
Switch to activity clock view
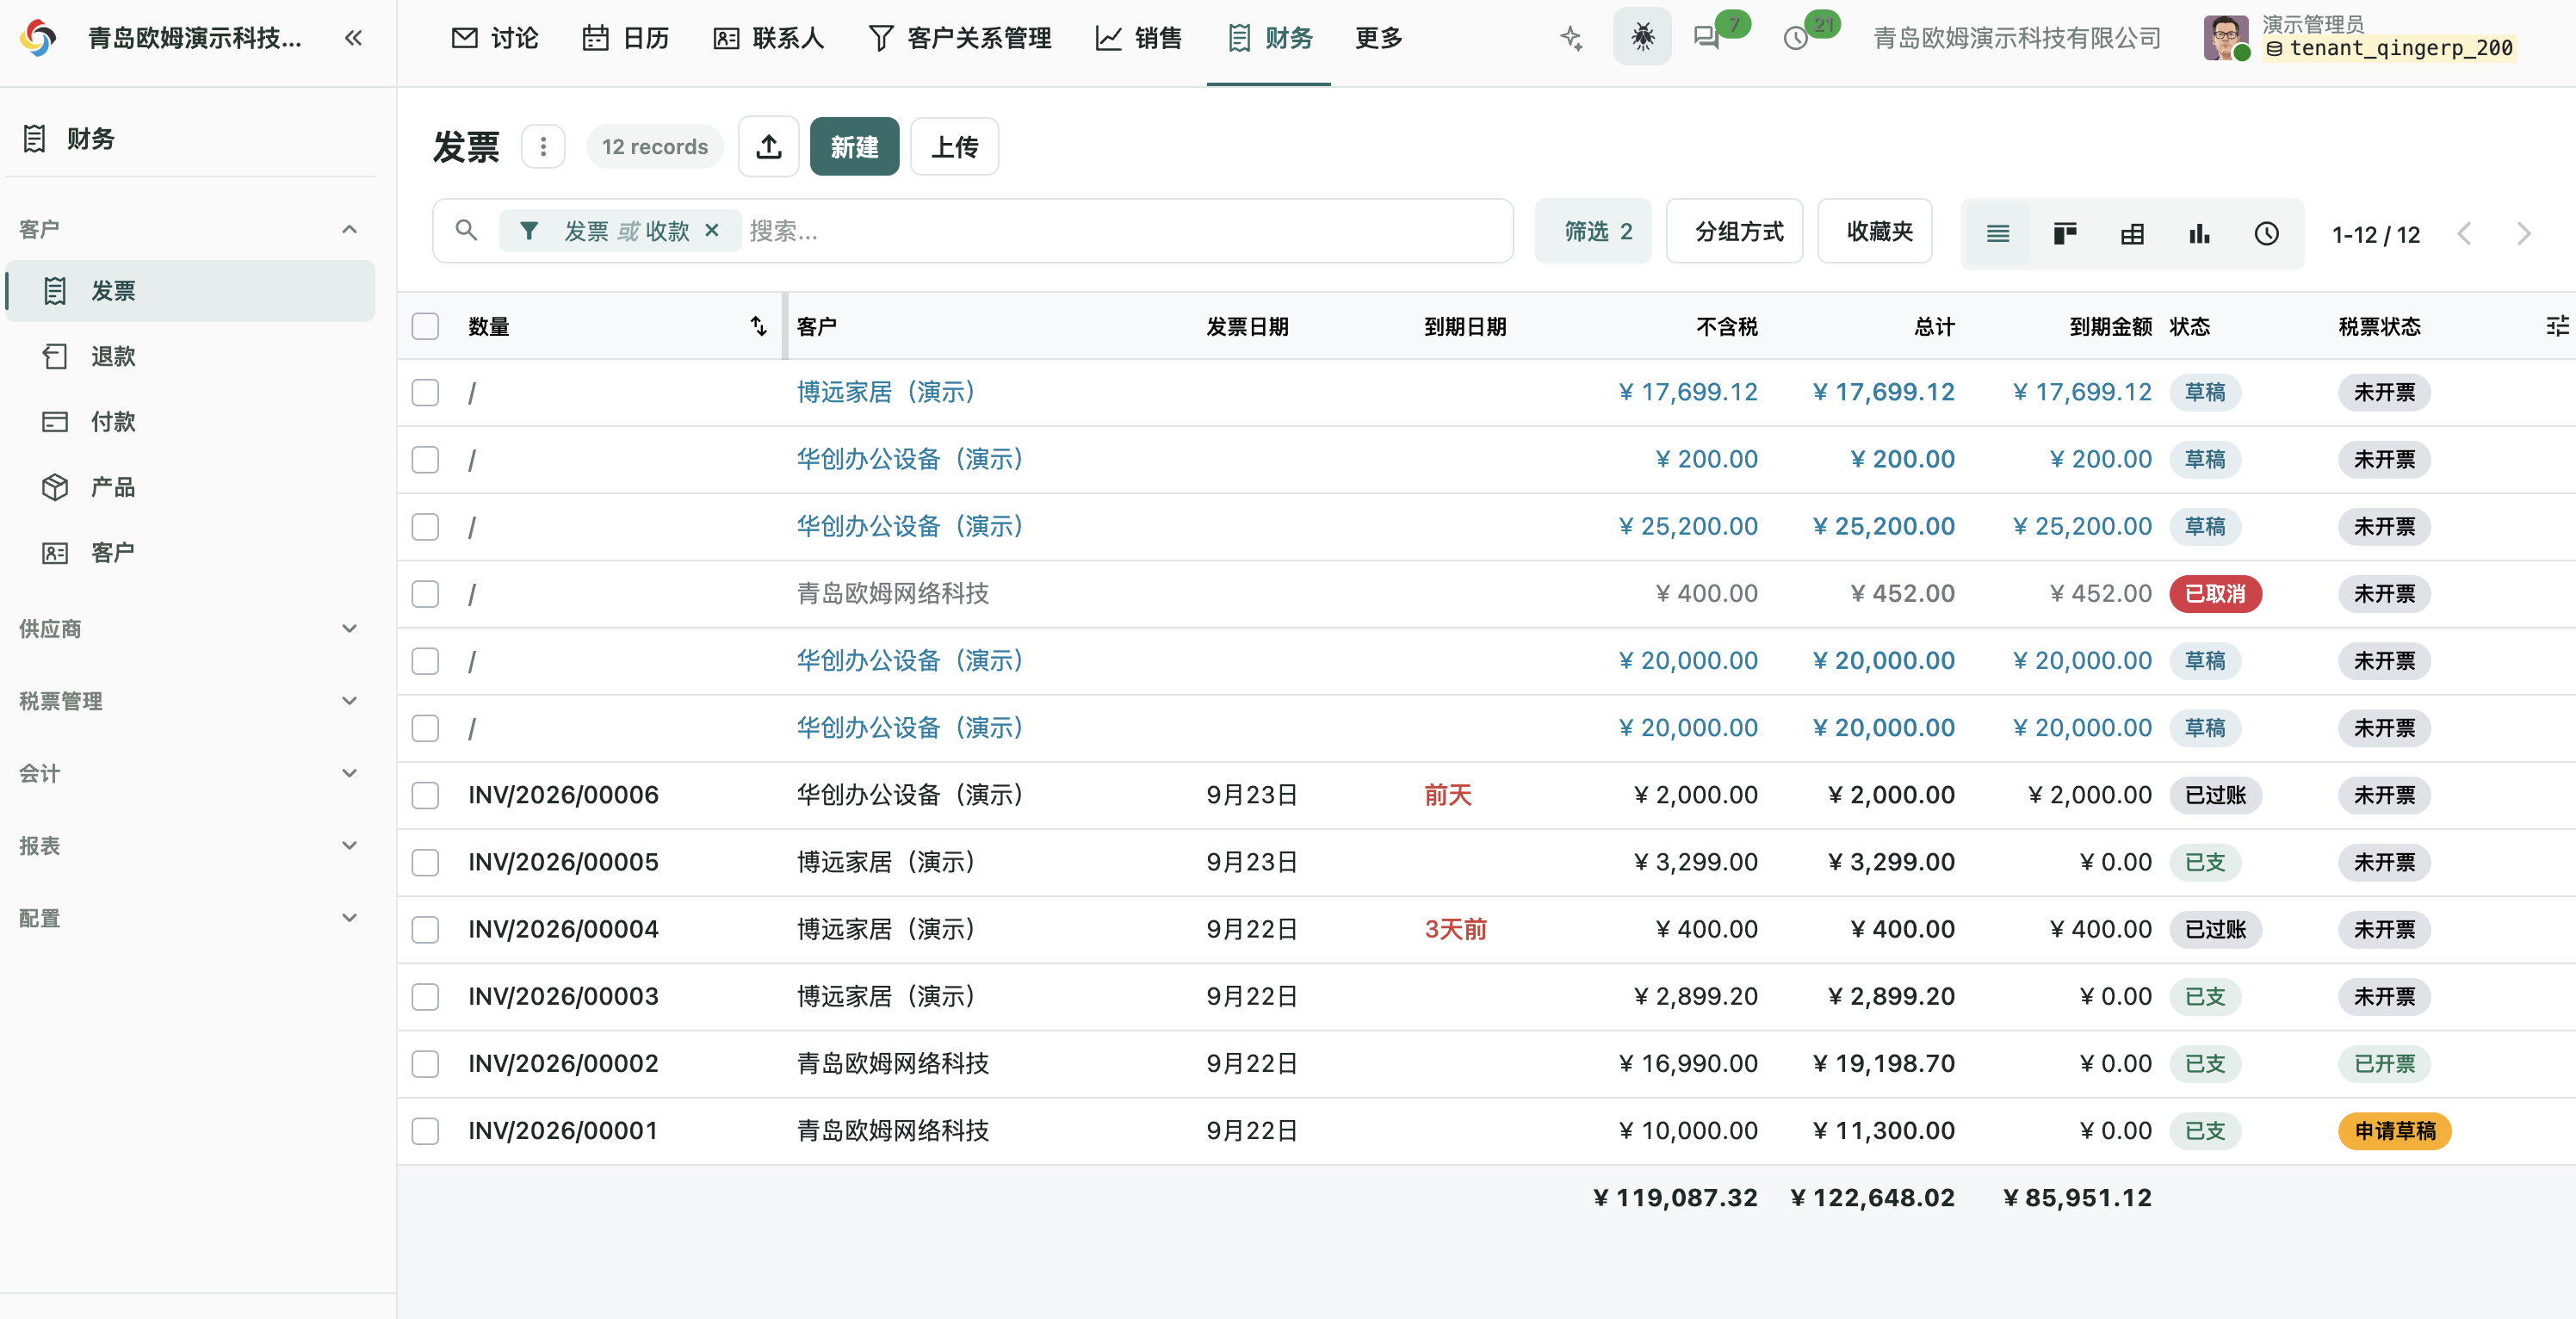coord(2266,233)
